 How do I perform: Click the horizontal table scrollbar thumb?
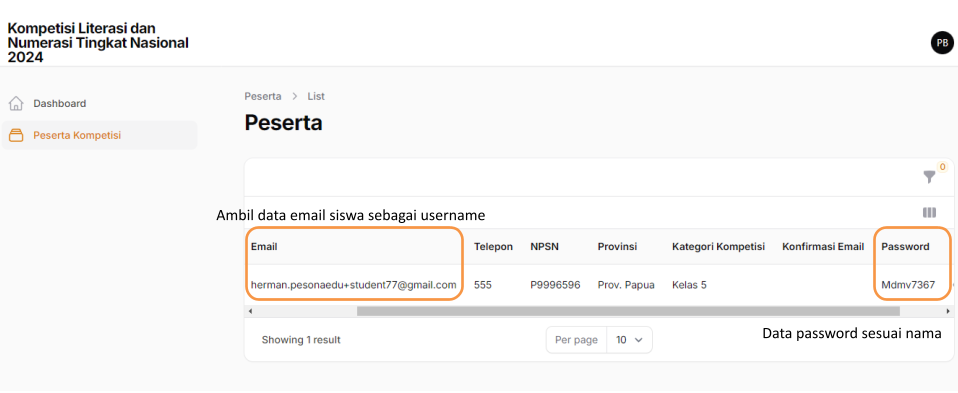coord(628,311)
